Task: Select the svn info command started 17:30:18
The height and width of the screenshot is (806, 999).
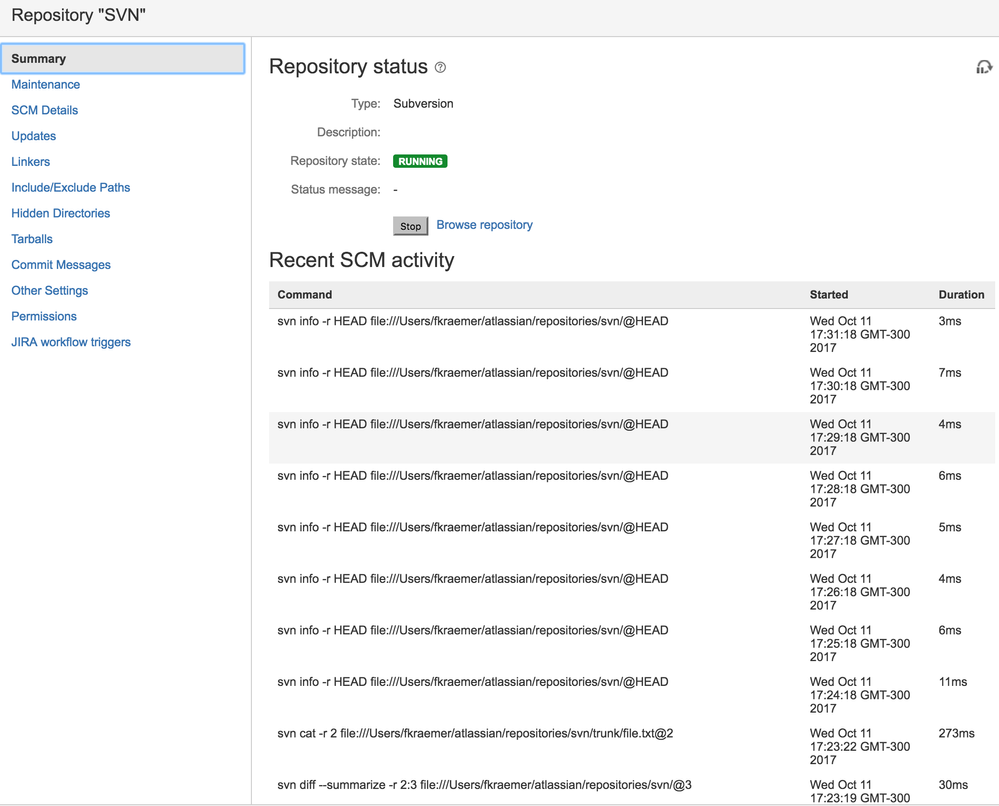Action: 631,386
